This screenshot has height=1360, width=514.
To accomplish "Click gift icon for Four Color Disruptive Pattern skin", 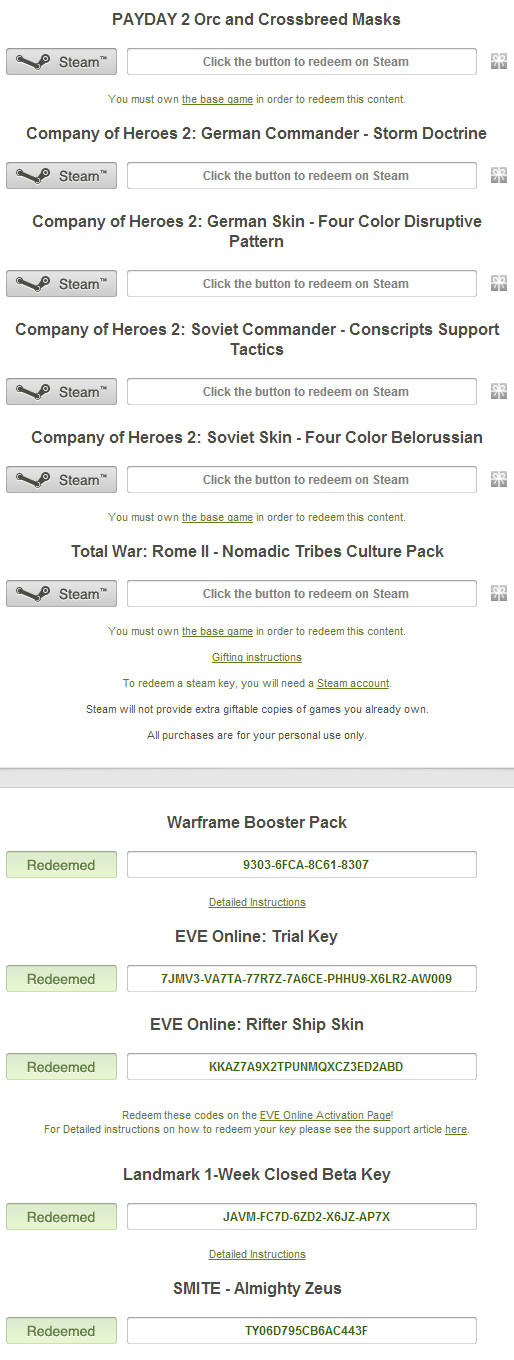I will click(x=498, y=284).
